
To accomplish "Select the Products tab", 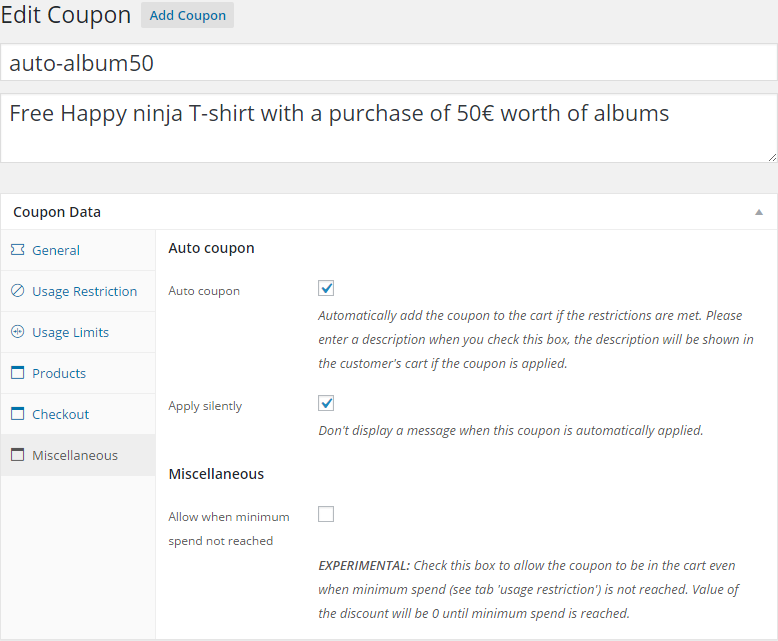I will (59, 373).
